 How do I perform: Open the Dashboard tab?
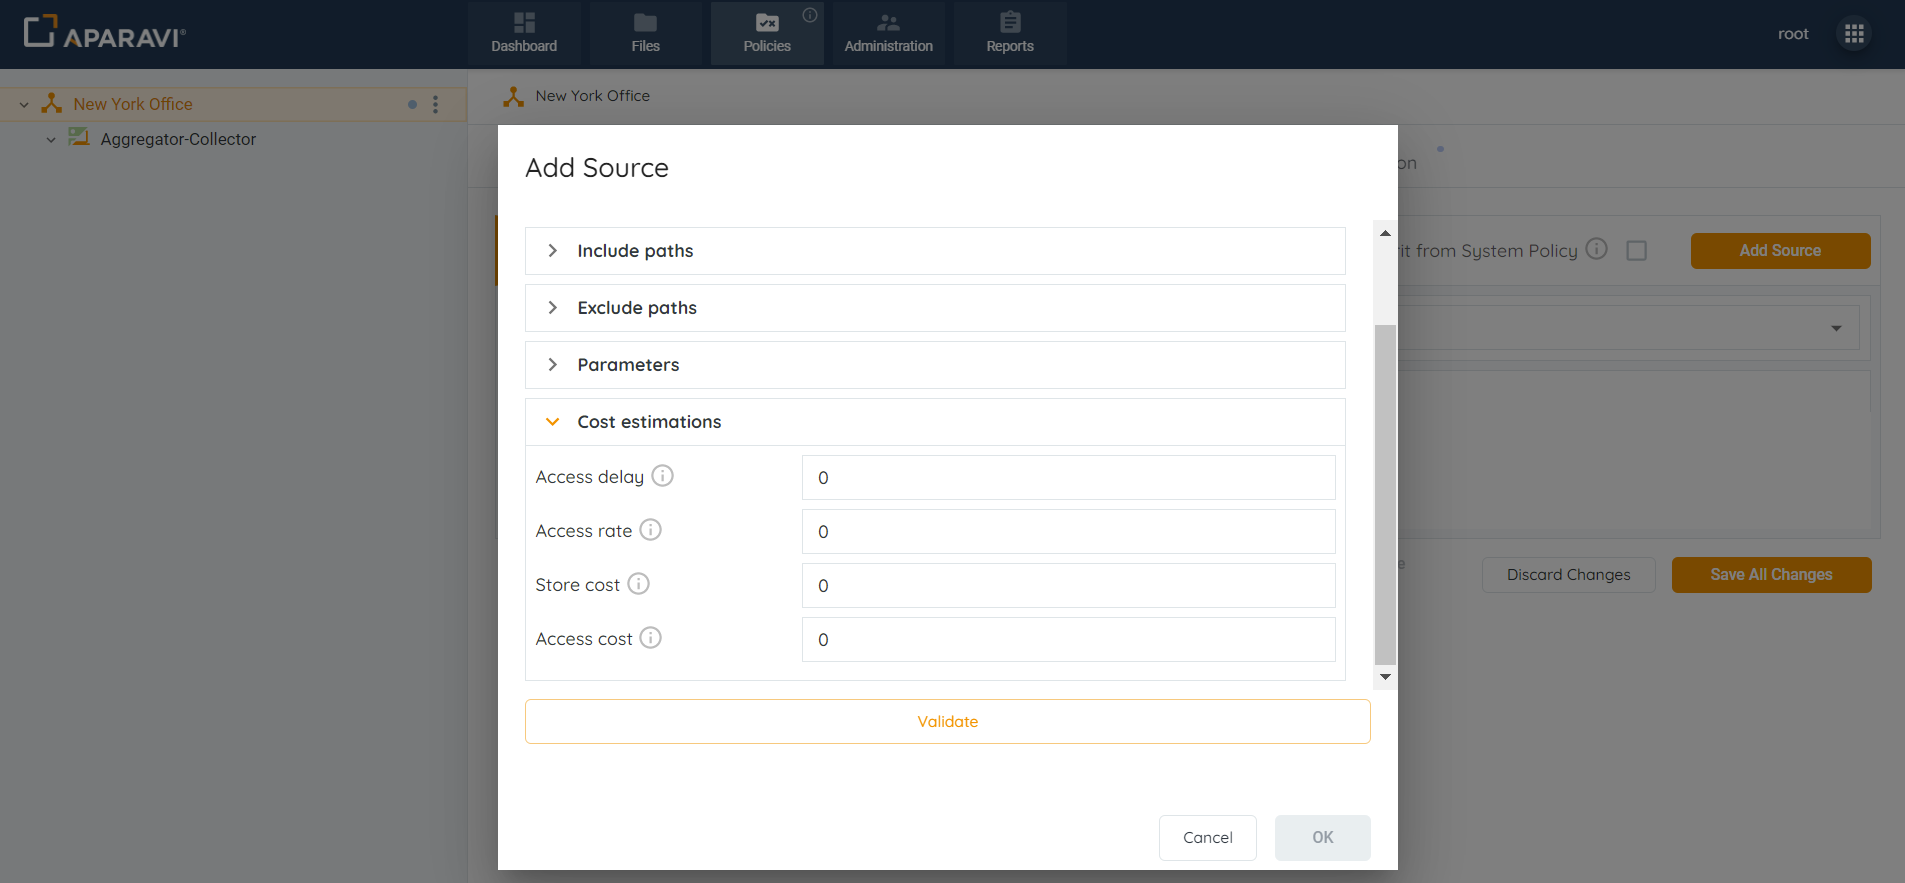[x=524, y=34]
